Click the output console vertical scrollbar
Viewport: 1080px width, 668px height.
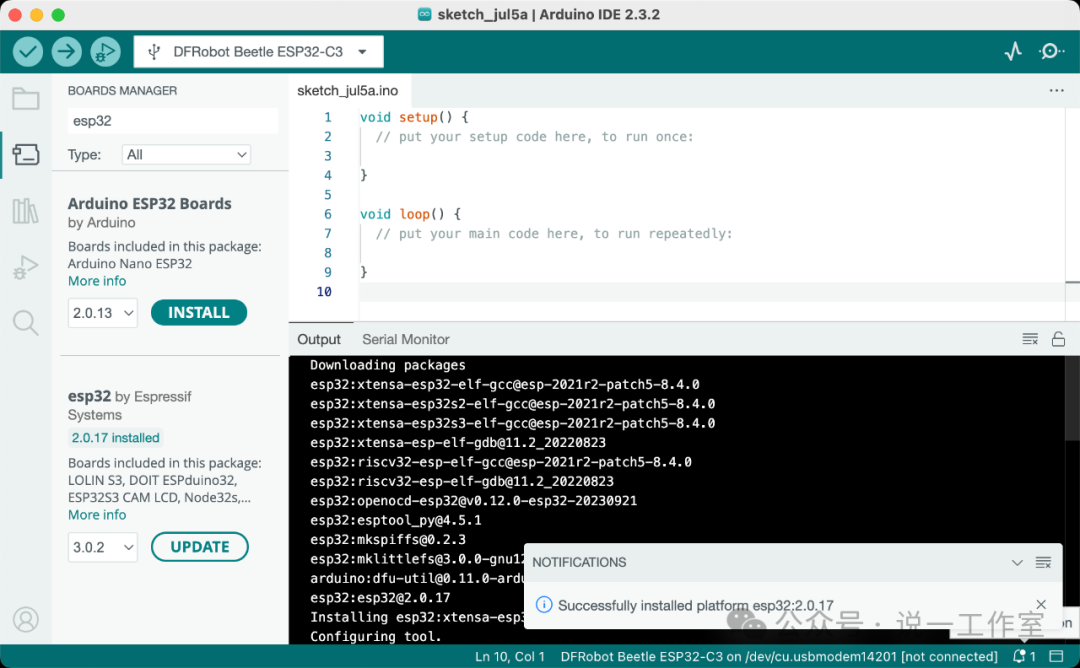click(x=1072, y=399)
